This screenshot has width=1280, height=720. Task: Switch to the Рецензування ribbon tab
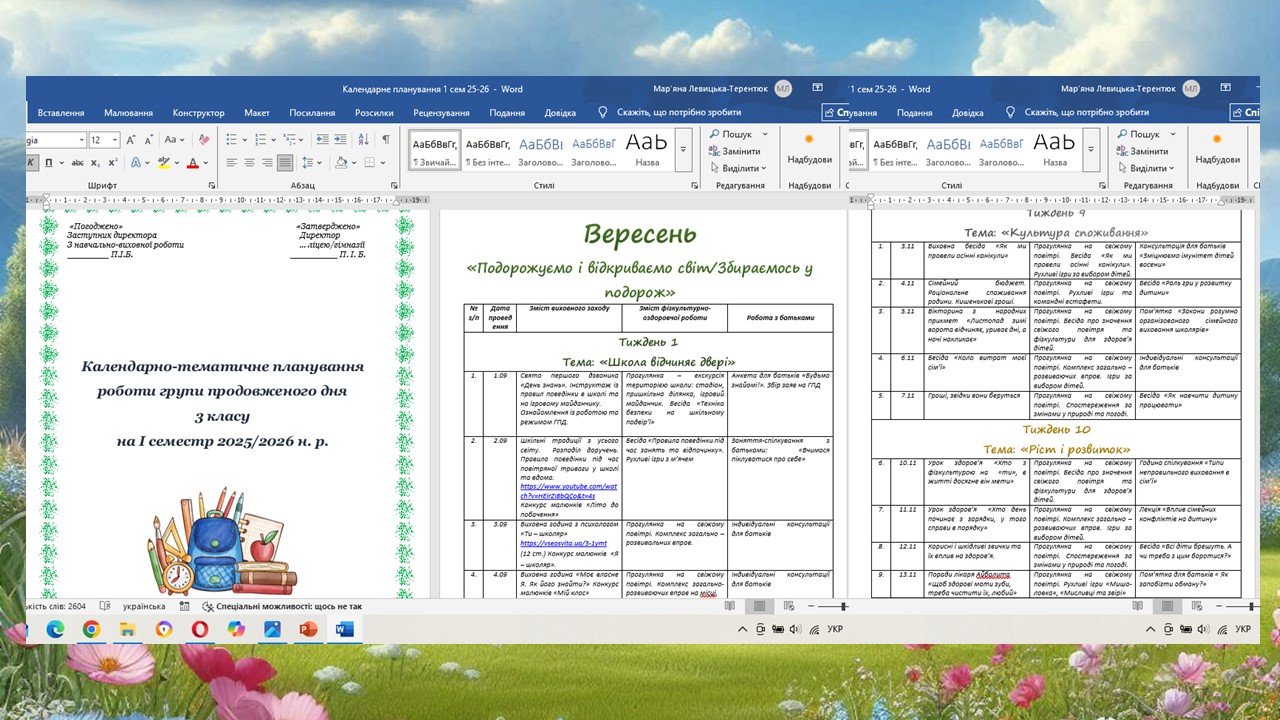point(441,113)
